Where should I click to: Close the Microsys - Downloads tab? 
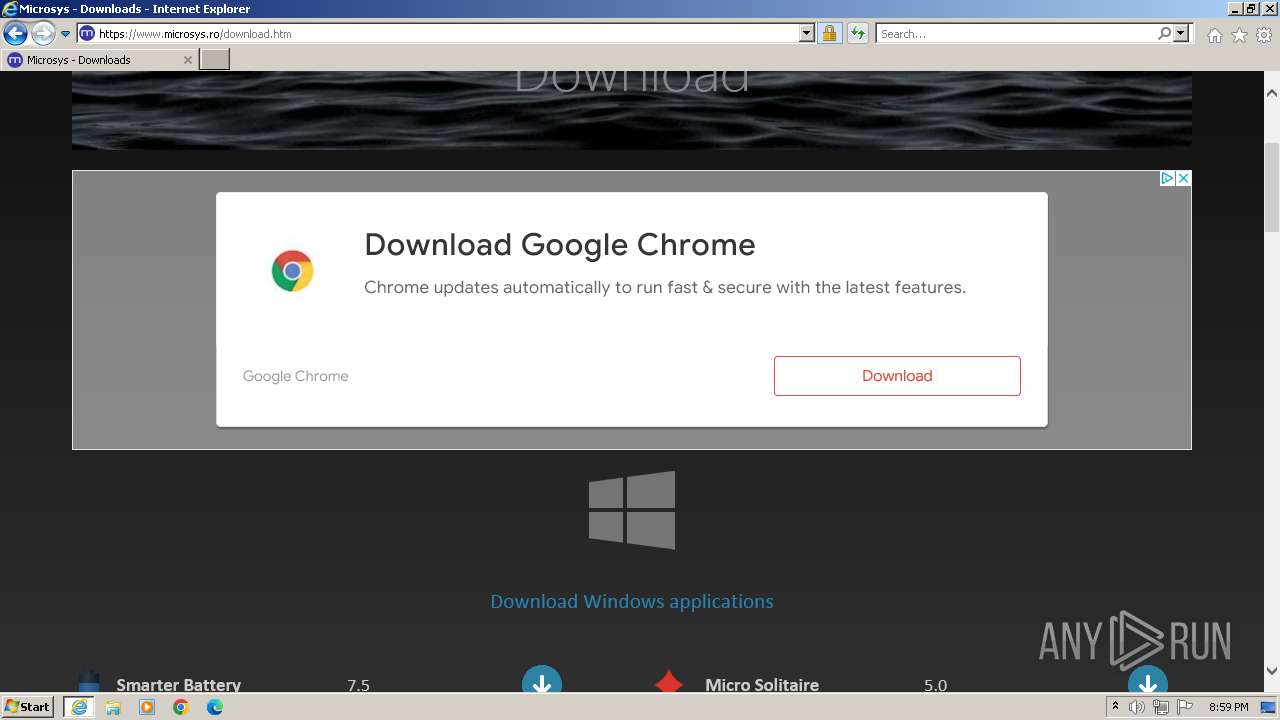coord(187,60)
